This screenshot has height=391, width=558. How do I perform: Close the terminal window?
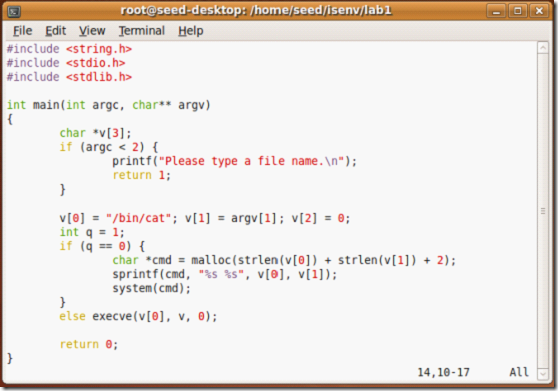point(539,11)
